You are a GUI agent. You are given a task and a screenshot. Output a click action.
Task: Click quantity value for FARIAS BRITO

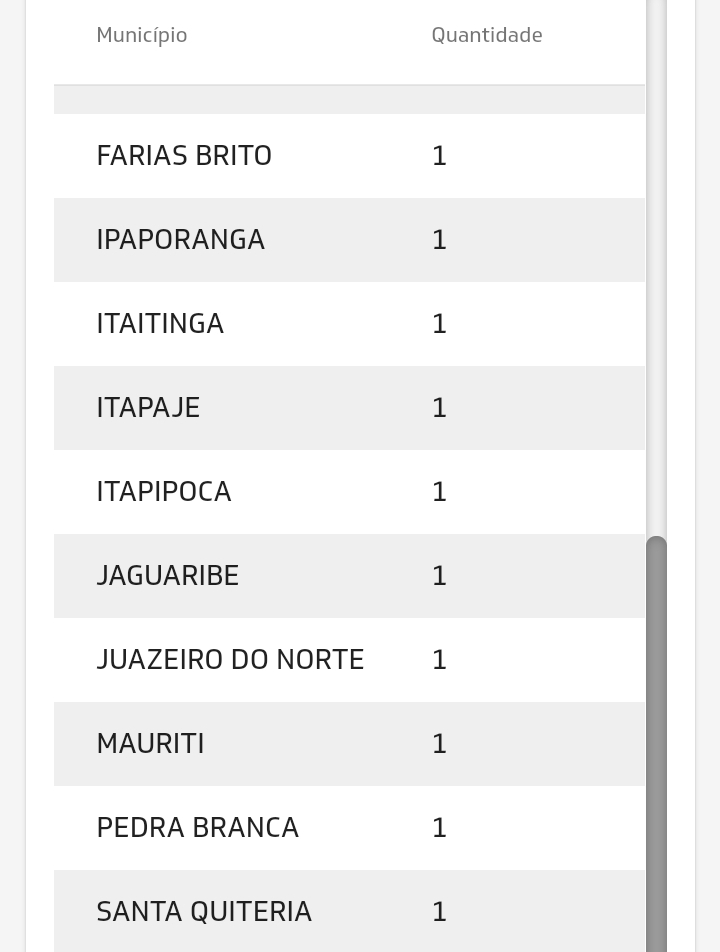pos(439,156)
